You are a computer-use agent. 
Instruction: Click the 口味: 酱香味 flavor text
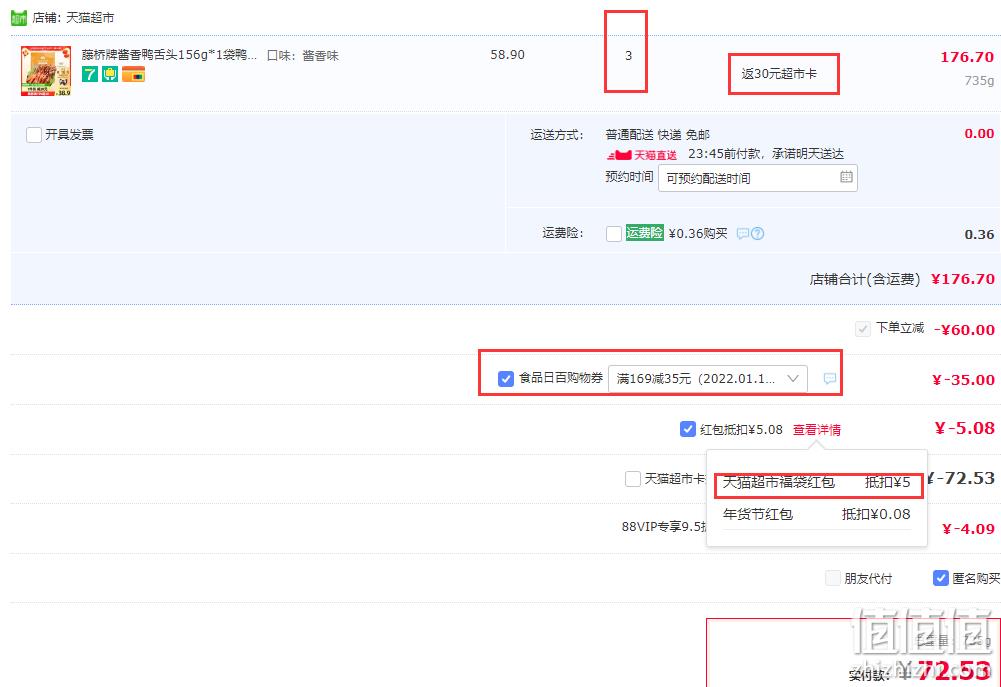[x=303, y=56]
